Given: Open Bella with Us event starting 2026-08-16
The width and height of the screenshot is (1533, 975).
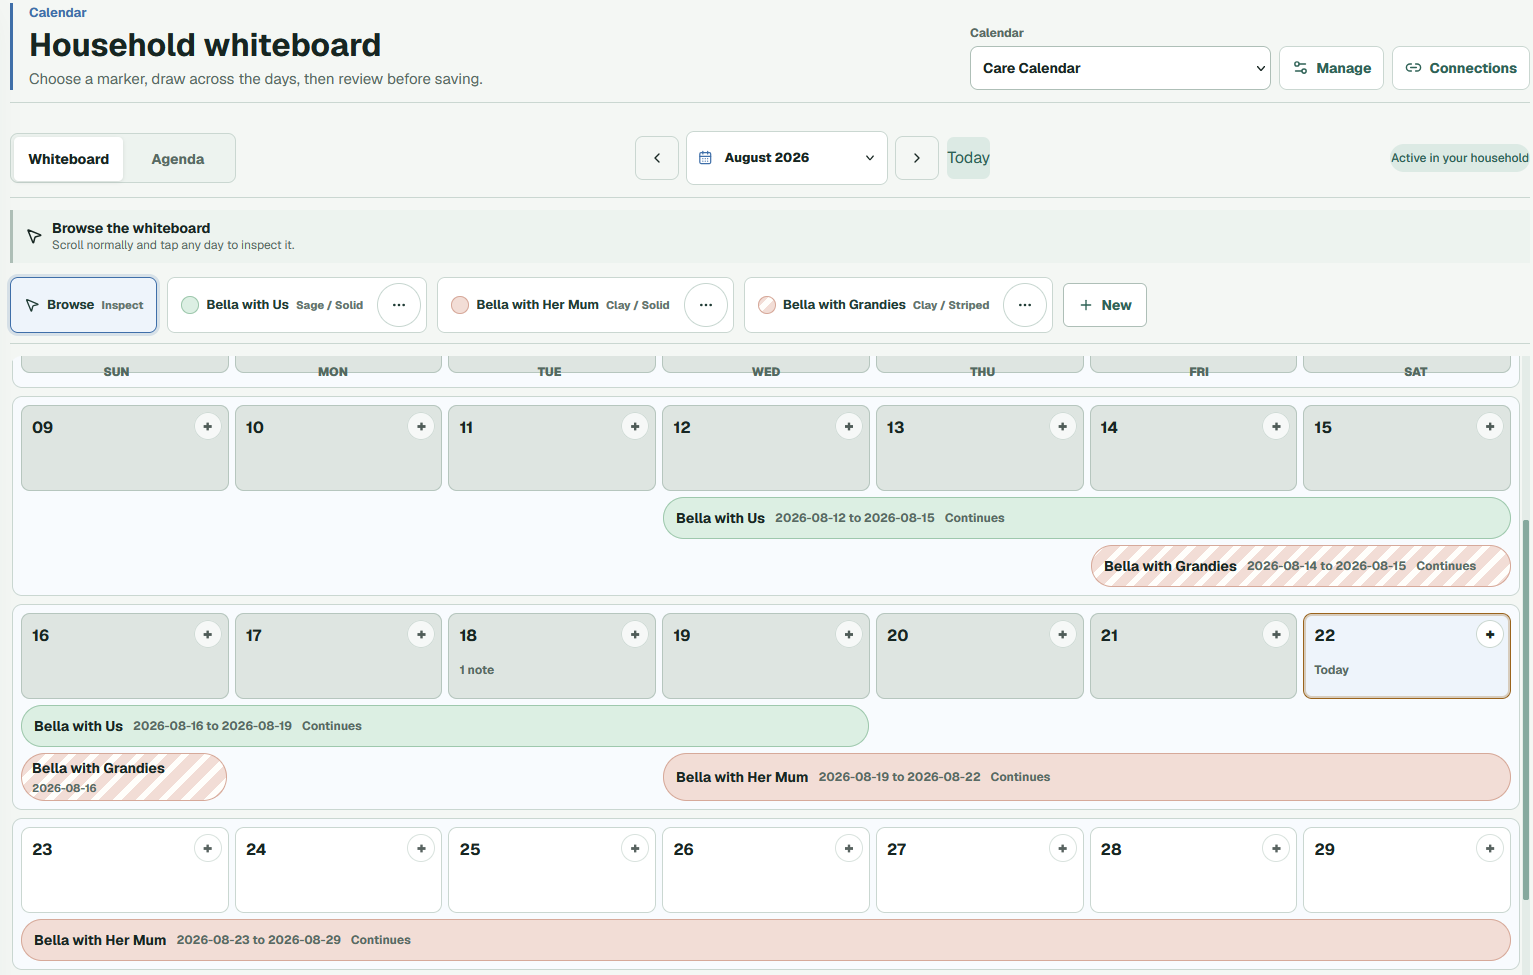Looking at the screenshot, I should pos(445,726).
